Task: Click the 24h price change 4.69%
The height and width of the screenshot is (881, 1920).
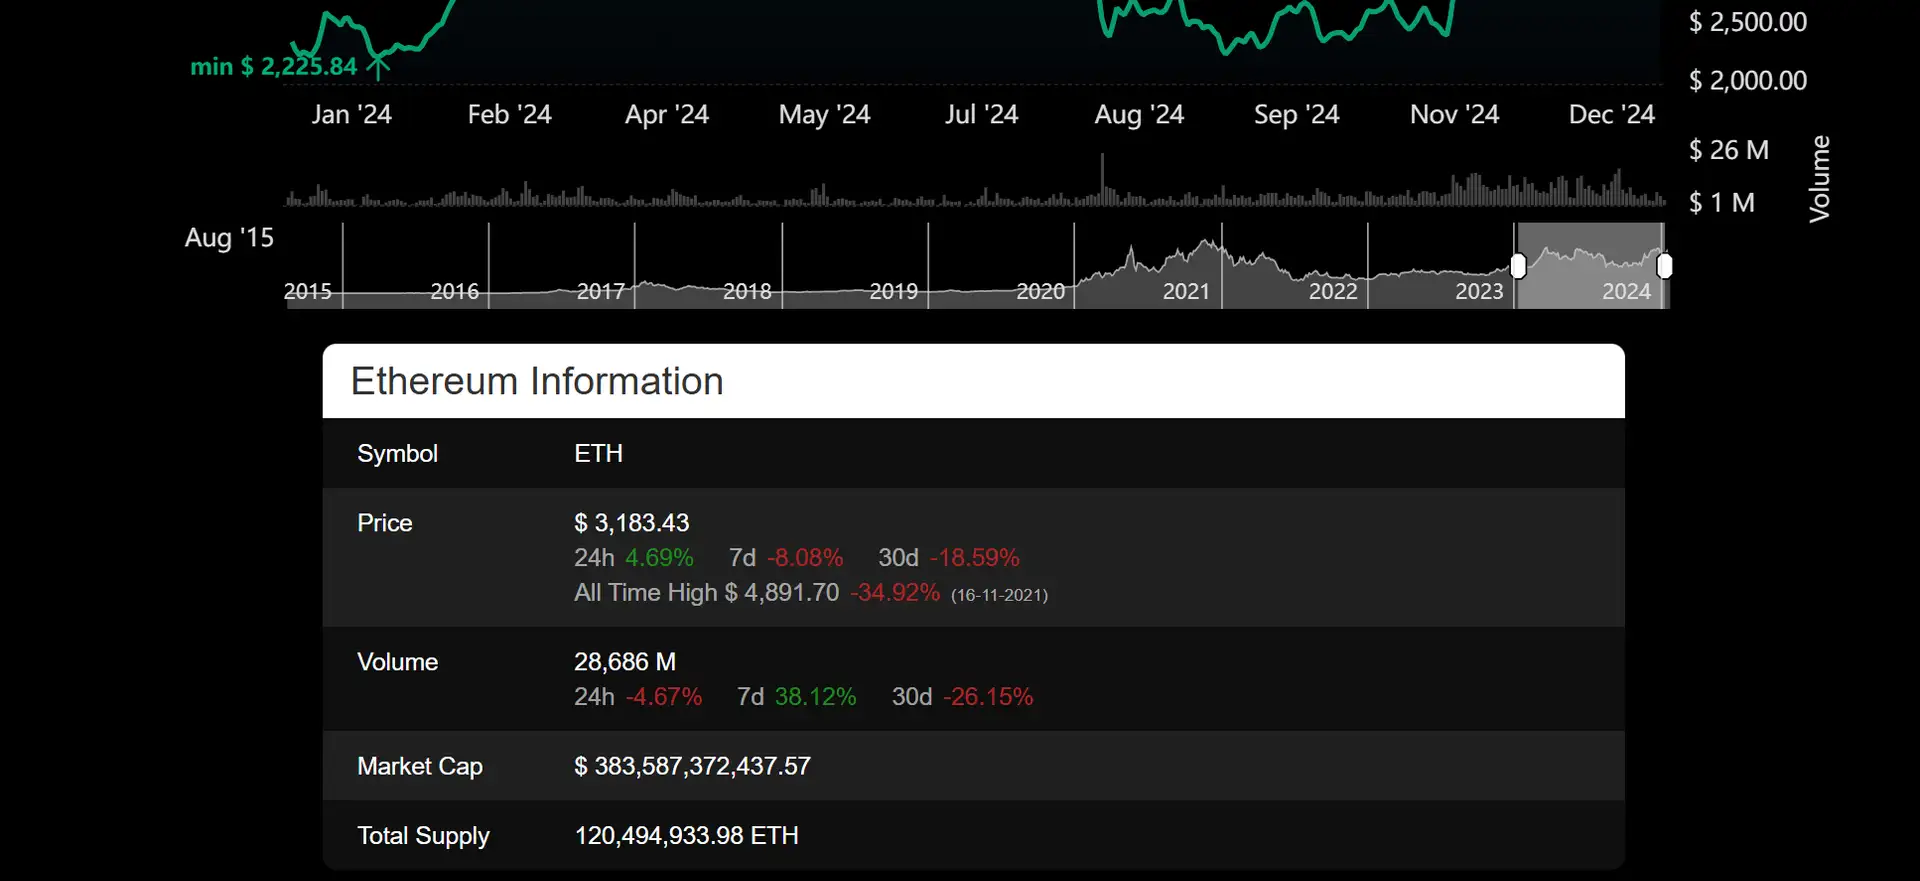Action: click(x=659, y=558)
